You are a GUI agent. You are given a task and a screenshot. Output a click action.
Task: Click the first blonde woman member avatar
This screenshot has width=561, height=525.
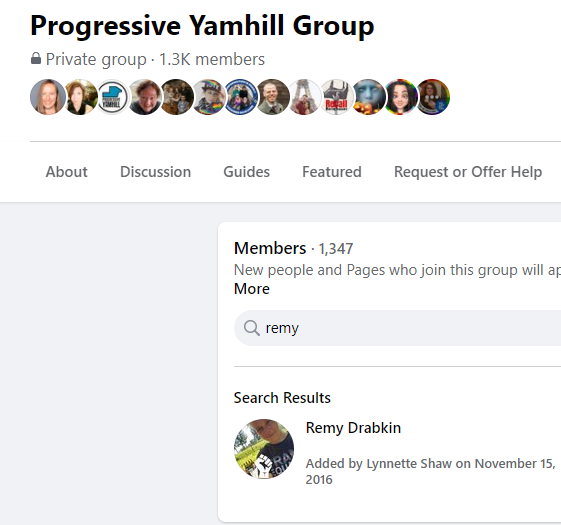point(48,97)
